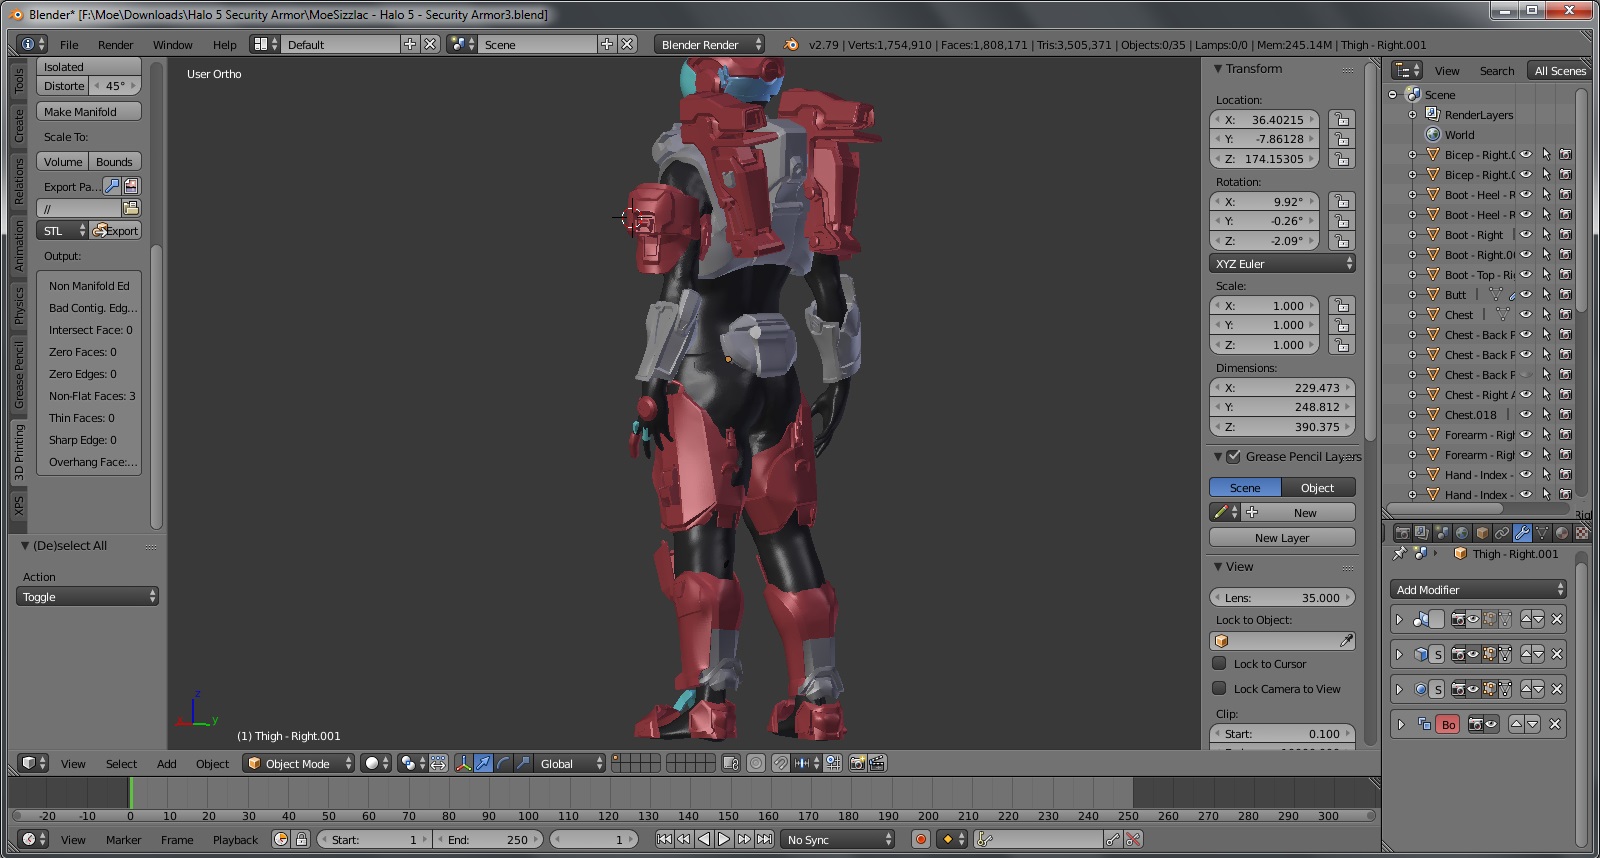
Task: Click the file browser icon next to export path
Action: coord(131,208)
